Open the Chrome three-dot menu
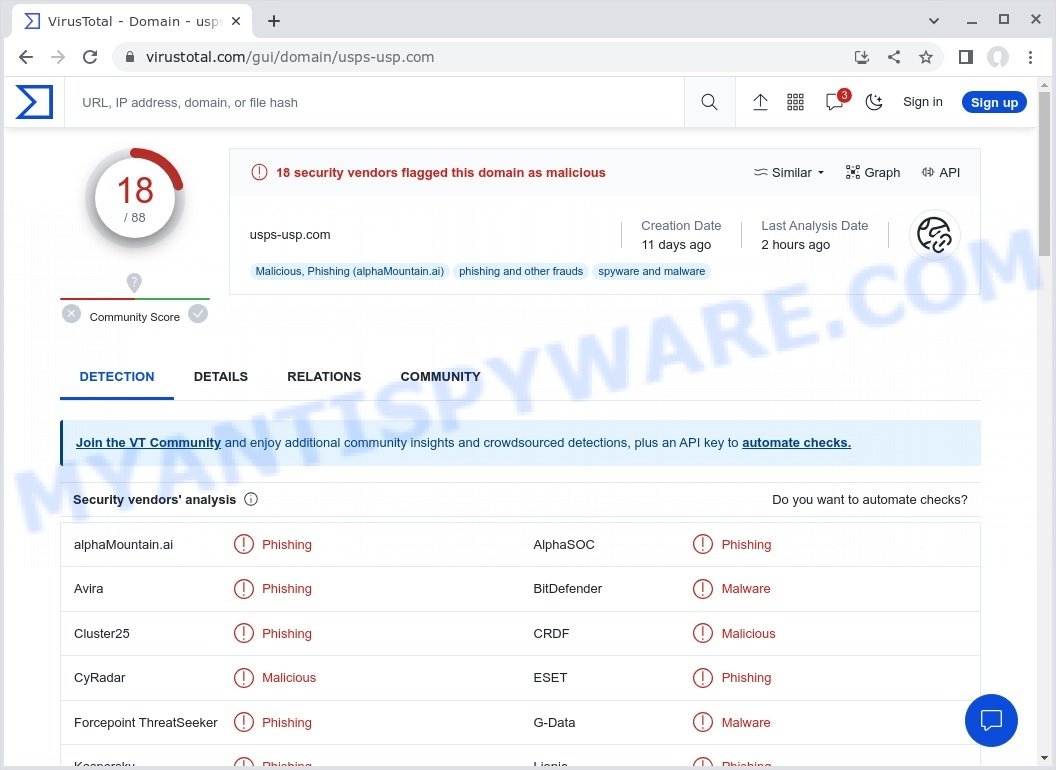1056x770 pixels. [x=1030, y=57]
